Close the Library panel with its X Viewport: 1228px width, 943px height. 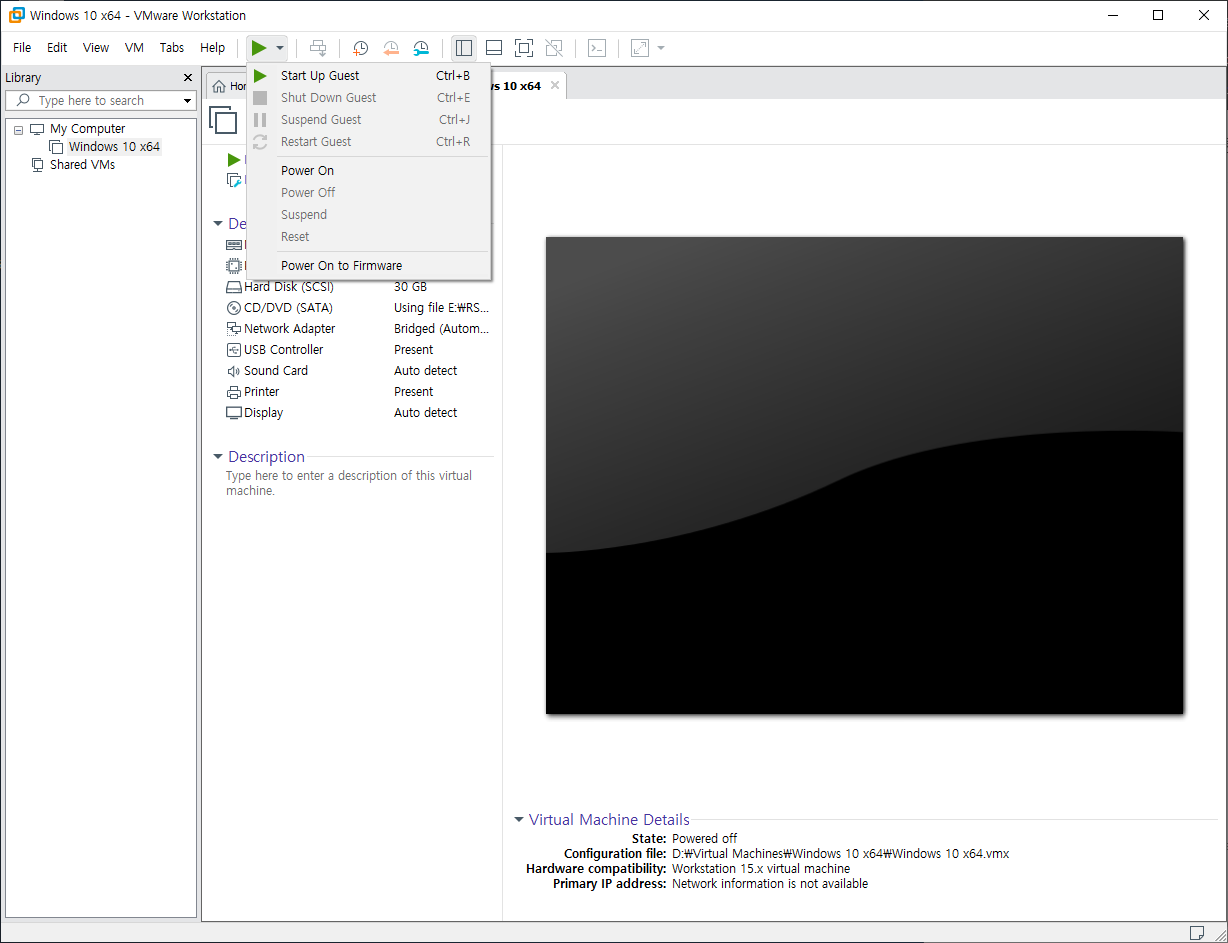pos(188,78)
